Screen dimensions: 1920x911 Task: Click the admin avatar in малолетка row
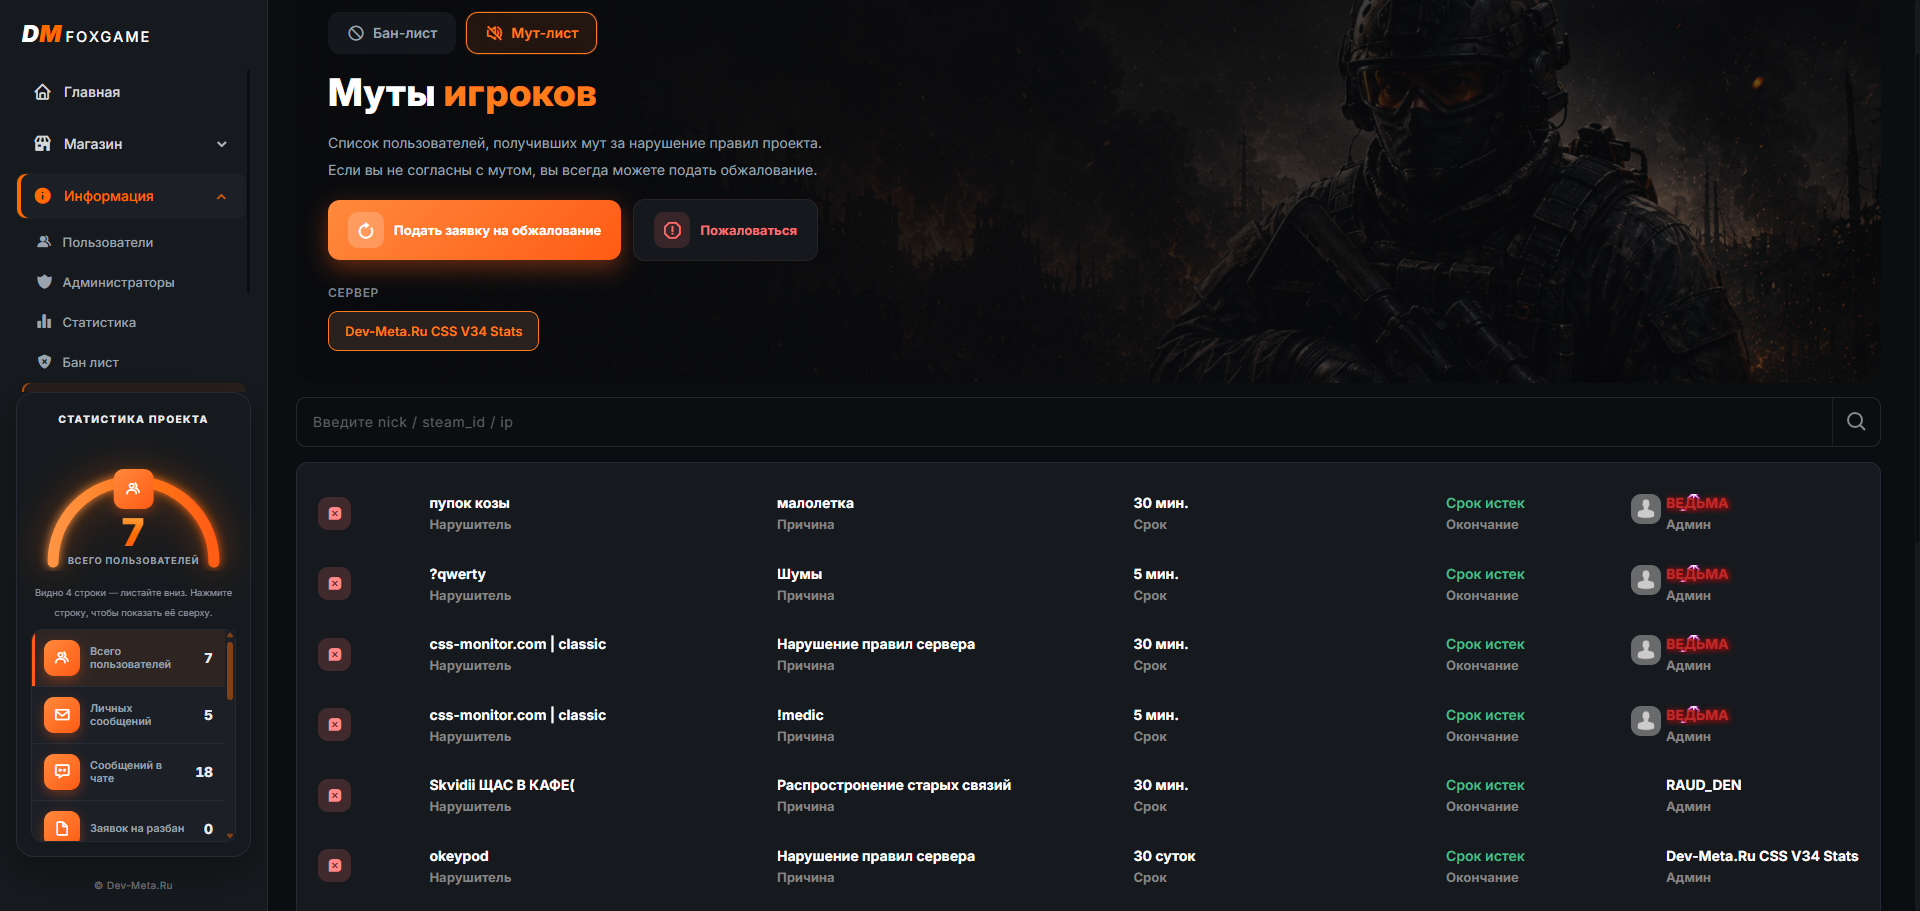click(1646, 509)
